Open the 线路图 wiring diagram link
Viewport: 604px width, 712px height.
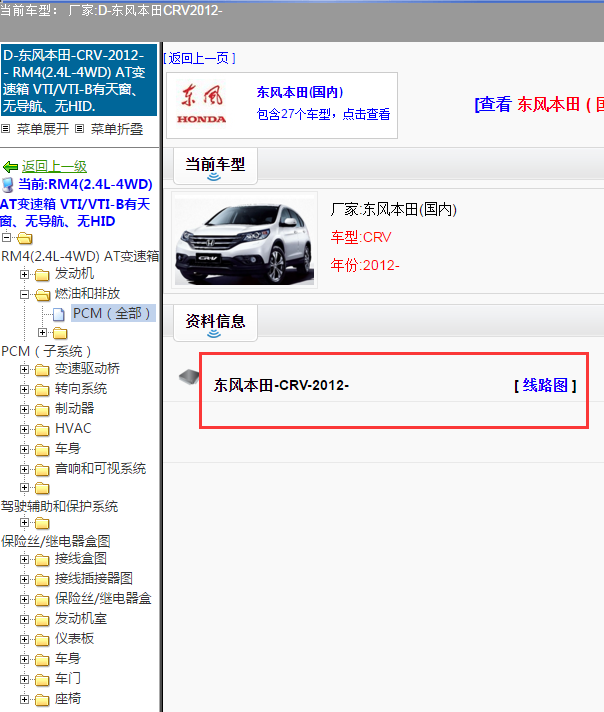click(x=545, y=386)
